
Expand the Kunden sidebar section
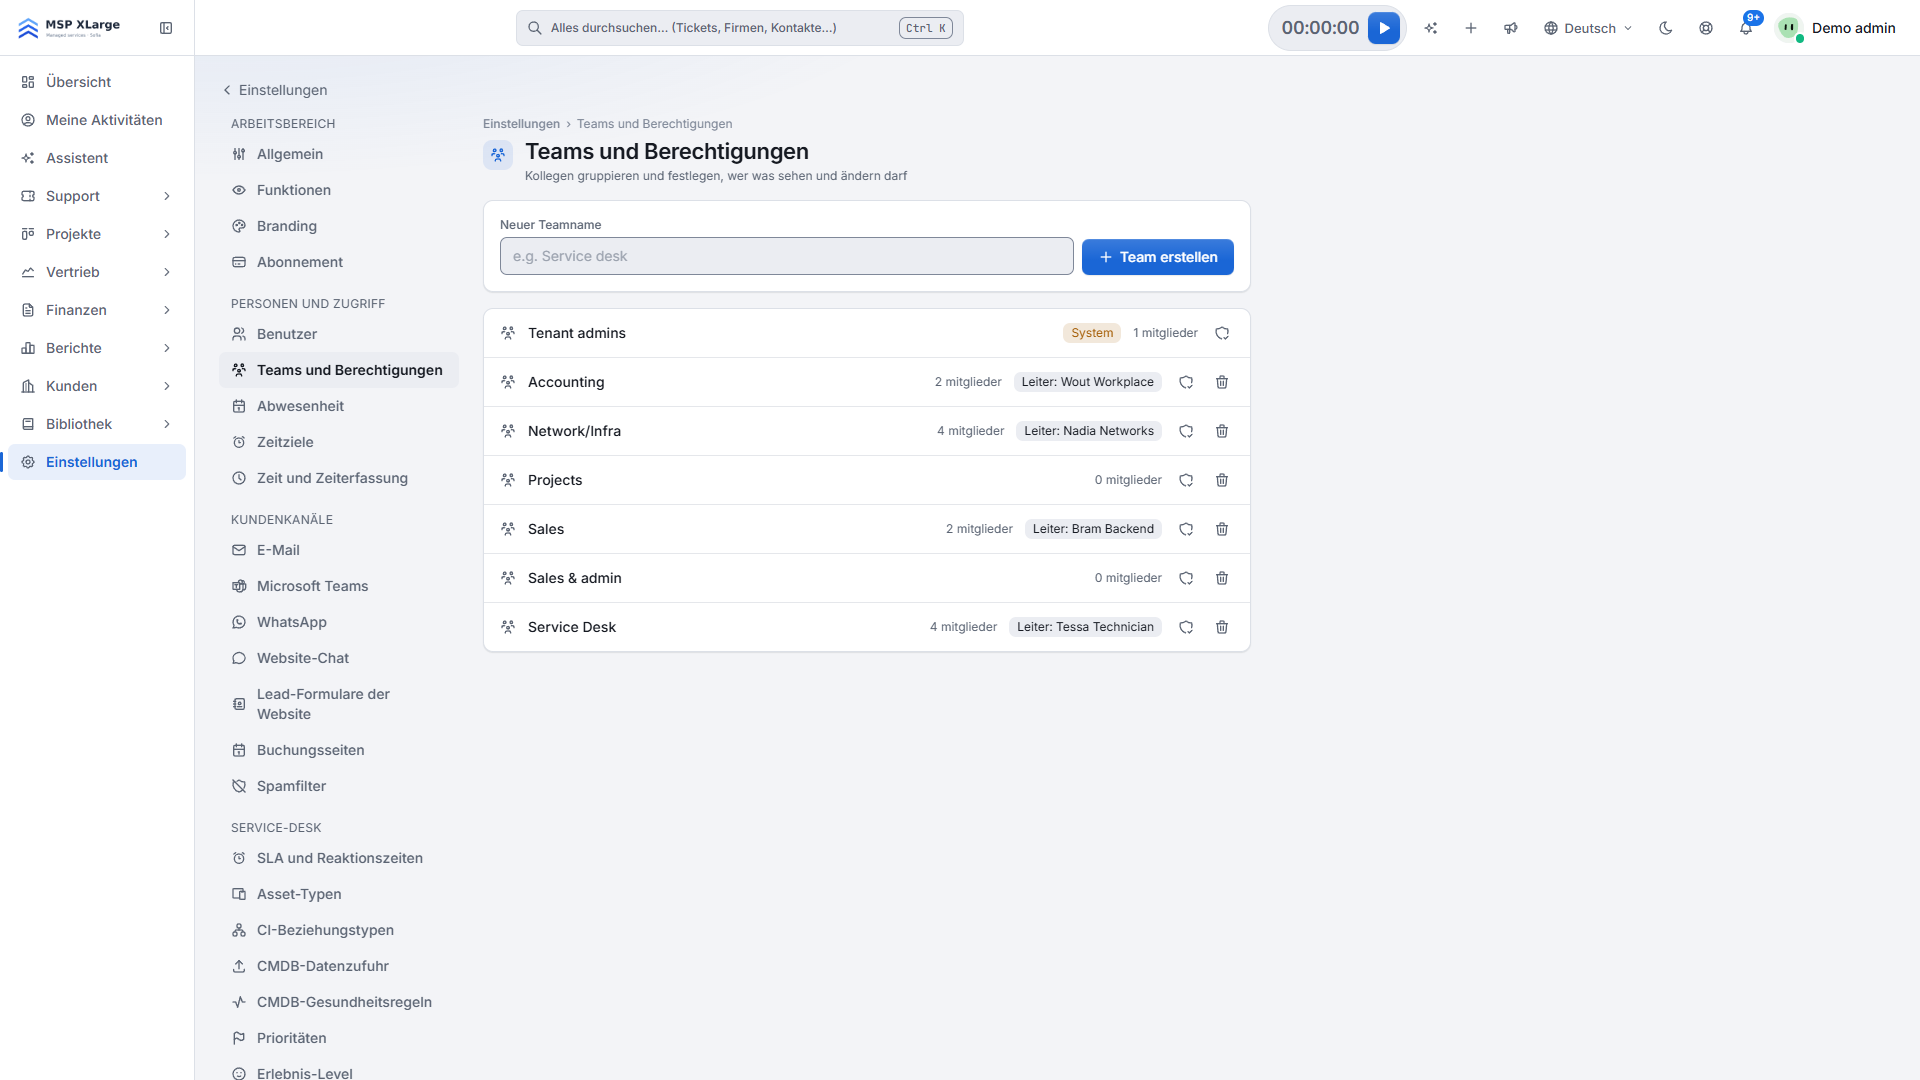tap(97, 386)
